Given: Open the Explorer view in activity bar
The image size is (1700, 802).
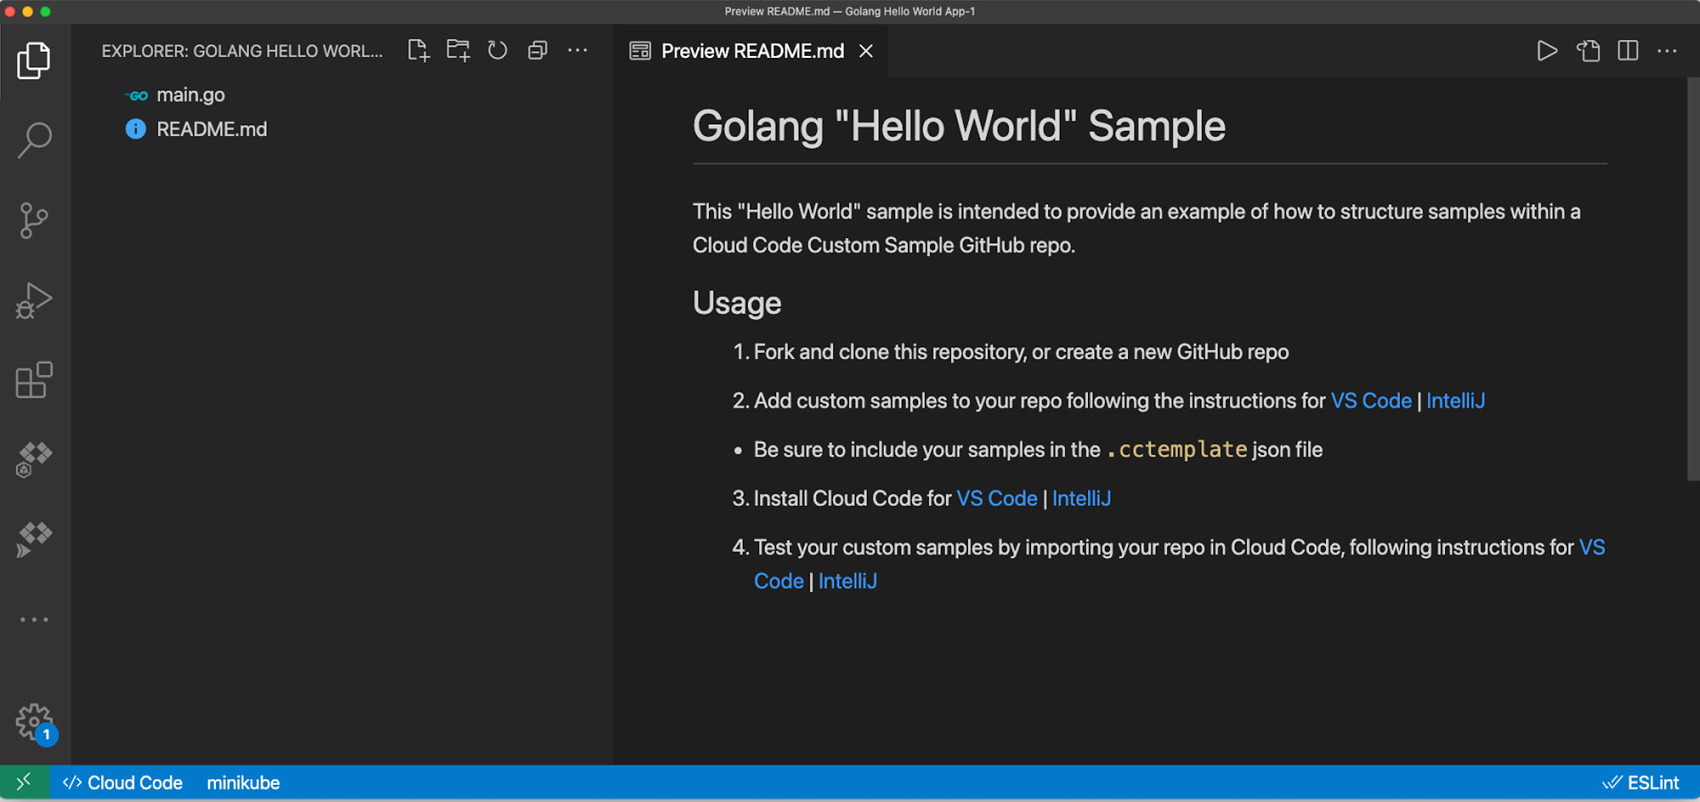Looking at the screenshot, I should tap(34, 61).
